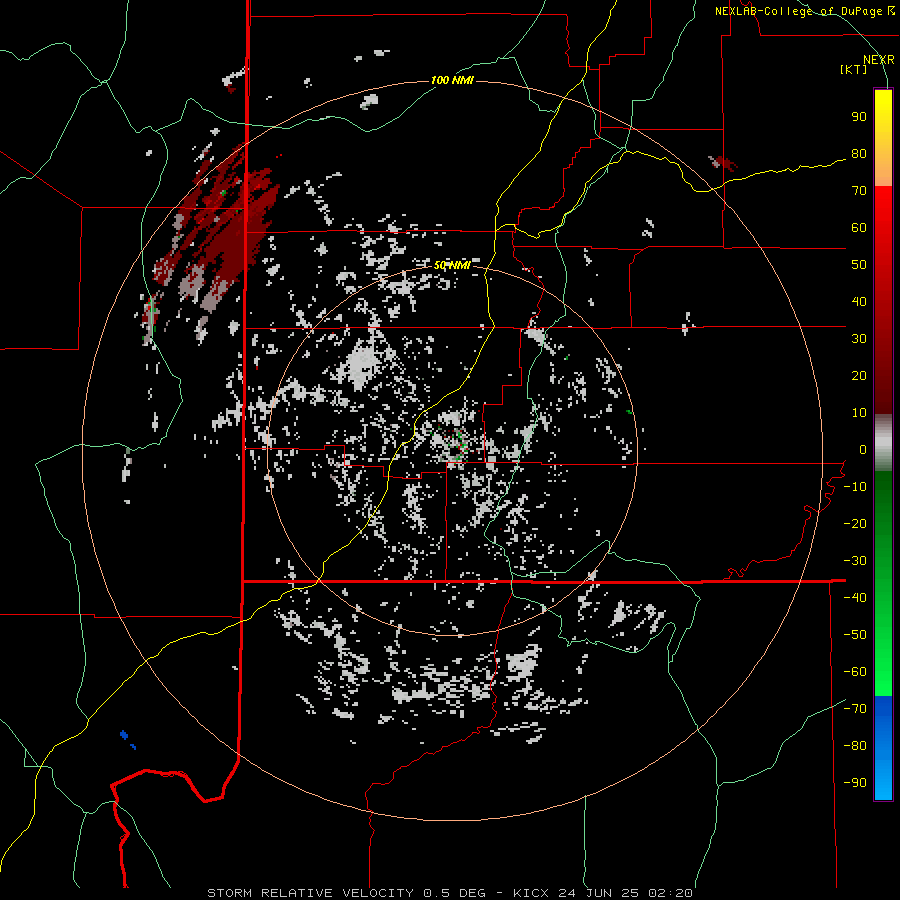900x900 pixels.
Task: Click the -90 value on the velocity scale
Action: (x=855, y=783)
